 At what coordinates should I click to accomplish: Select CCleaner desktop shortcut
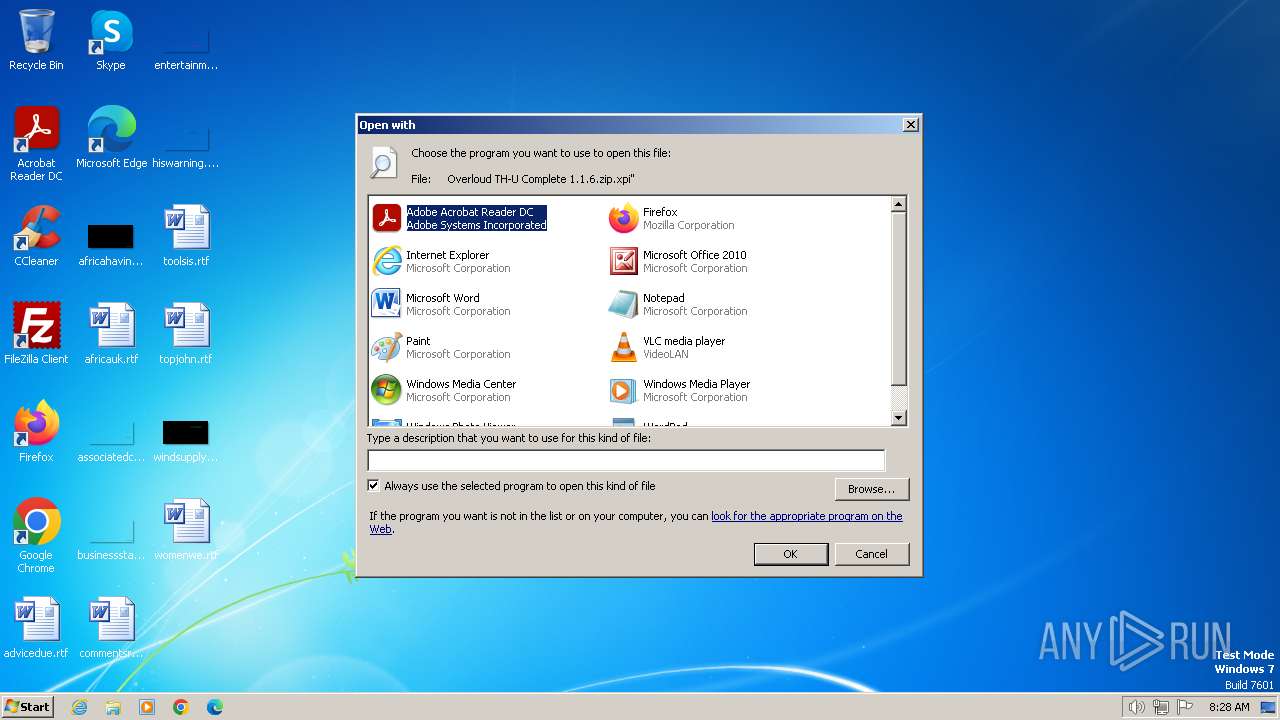pos(36,236)
